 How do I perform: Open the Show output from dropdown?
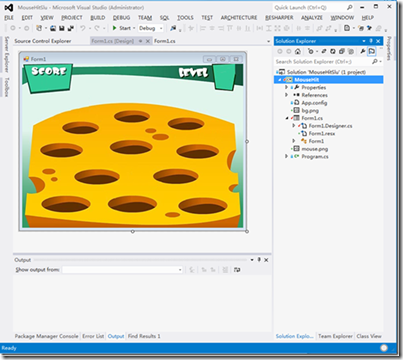click(123, 270)
